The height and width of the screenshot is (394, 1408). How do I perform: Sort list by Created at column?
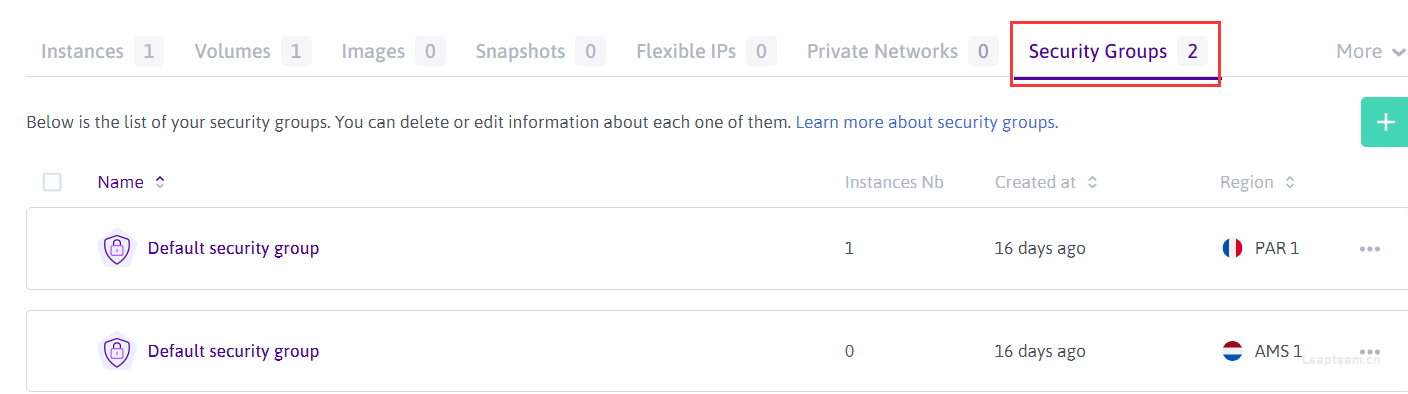(1044, 182)
